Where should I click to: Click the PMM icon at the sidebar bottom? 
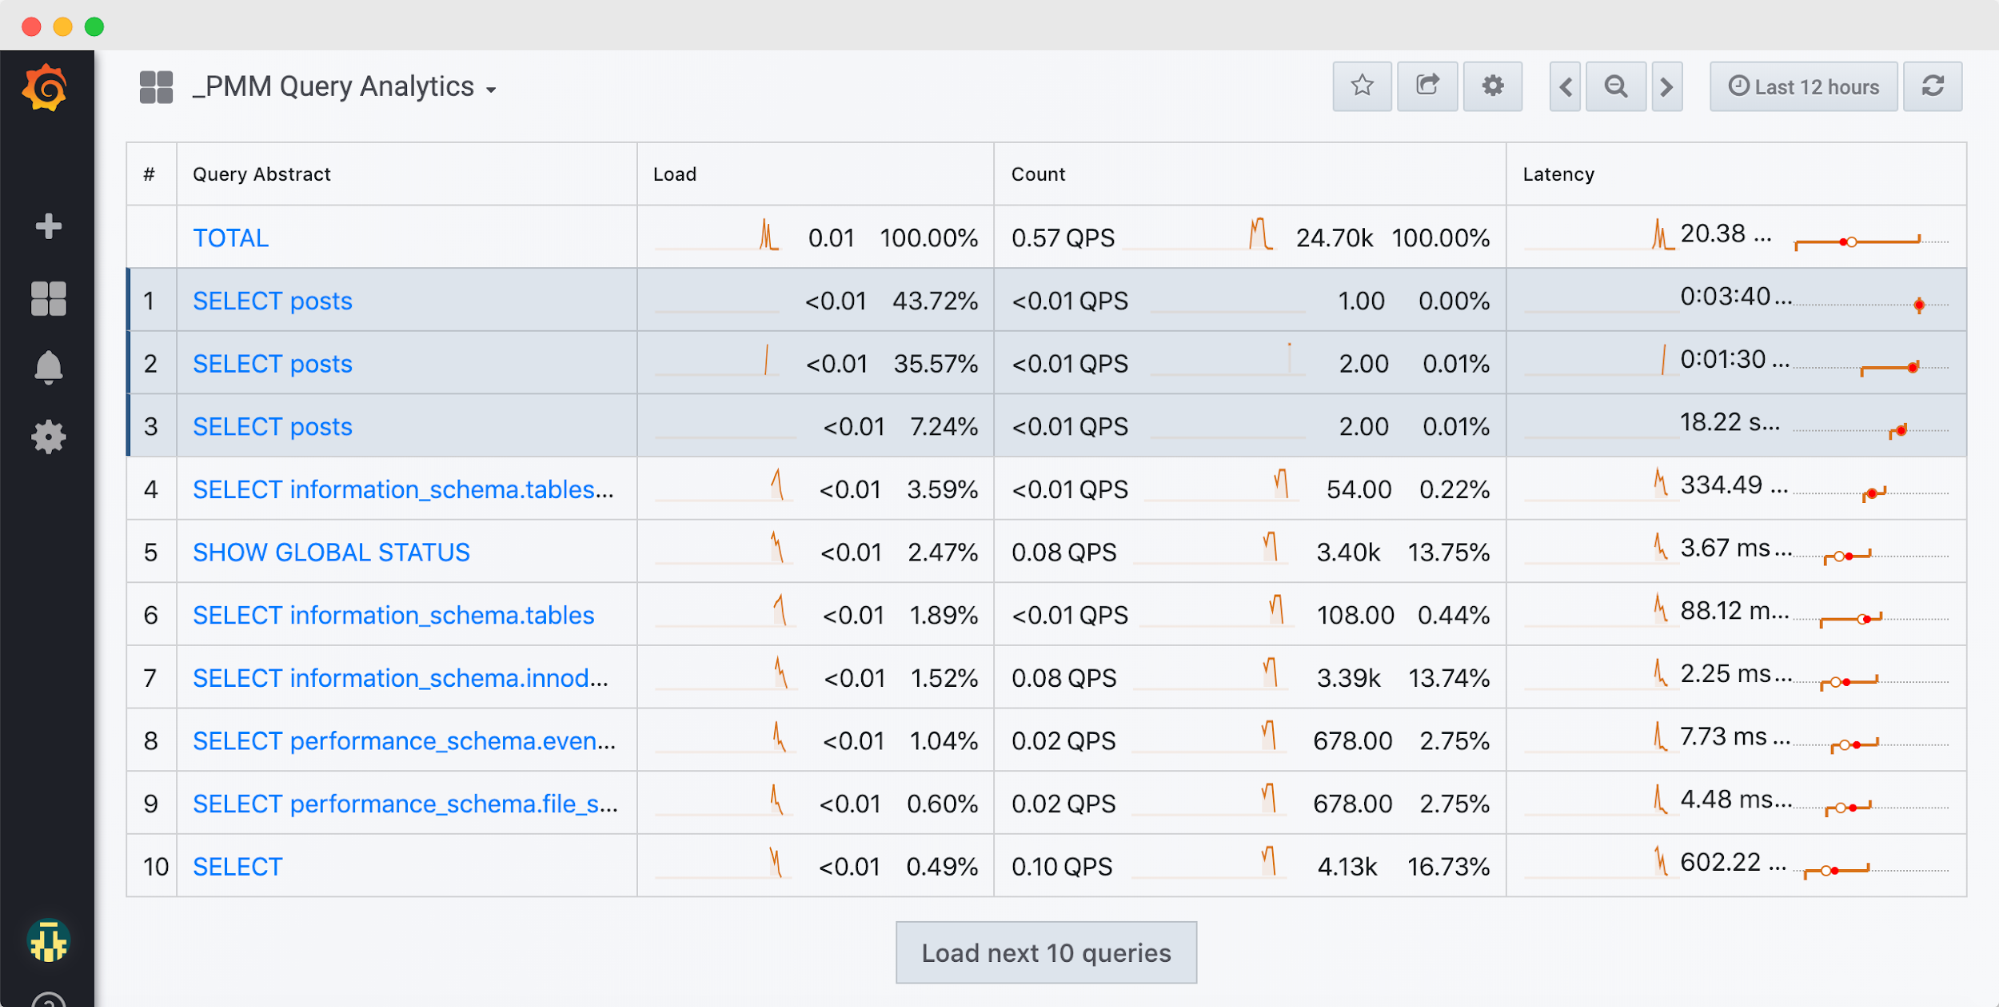[x=47, y=941]
